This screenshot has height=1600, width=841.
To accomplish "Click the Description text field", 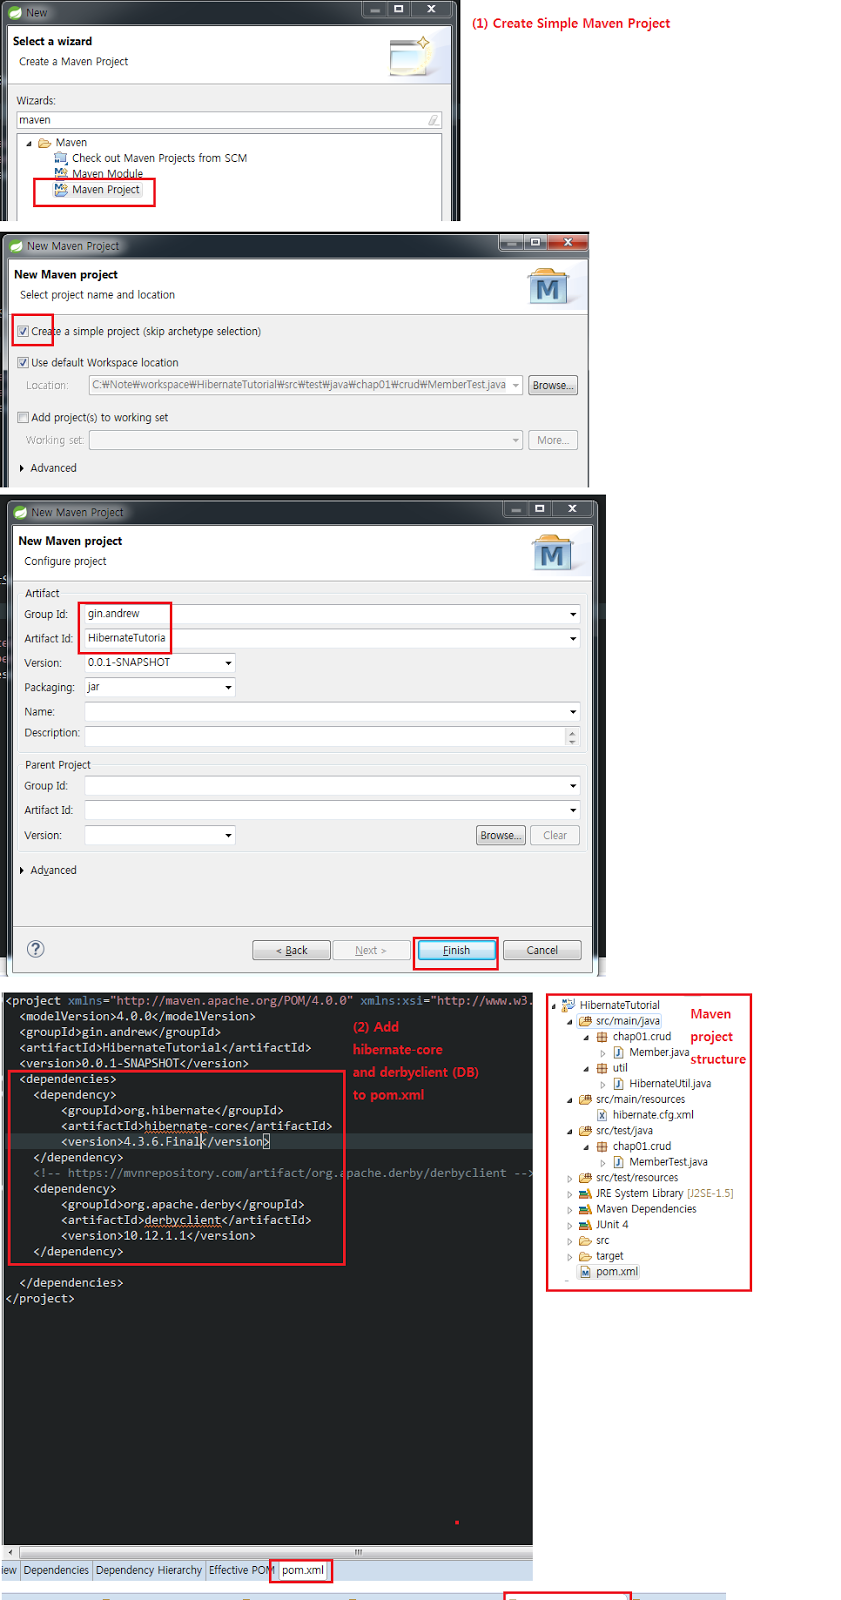I will [325, 736].
